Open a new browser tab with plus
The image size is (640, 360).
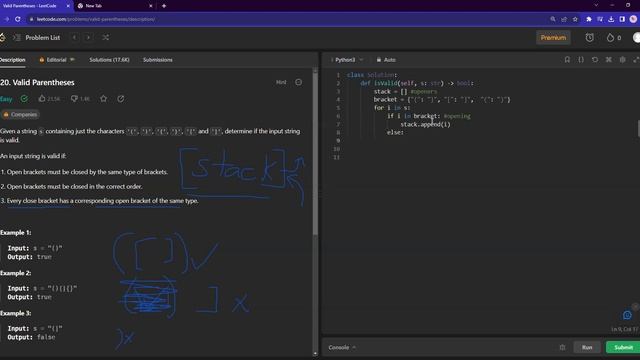click(x=164, y=6)
